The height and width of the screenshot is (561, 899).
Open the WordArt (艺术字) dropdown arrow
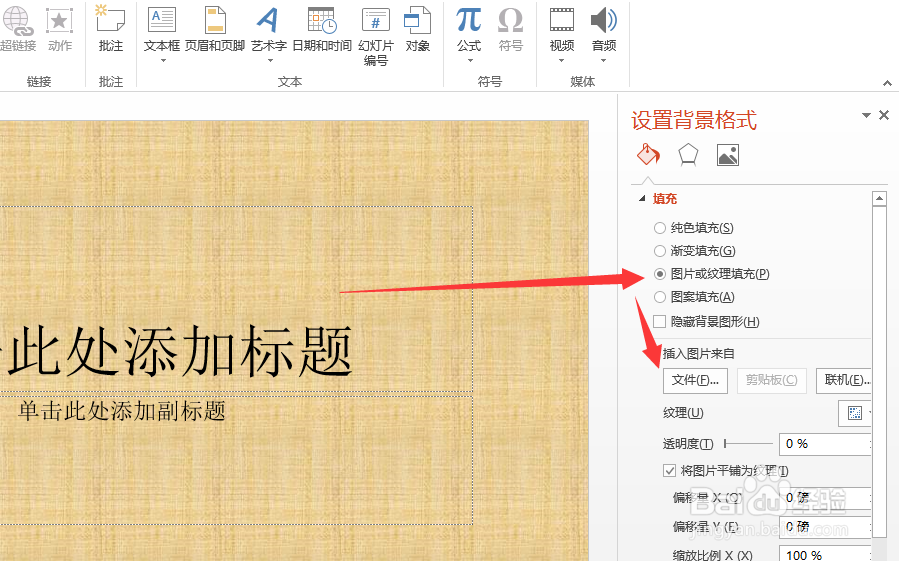(x=270, y=60)
